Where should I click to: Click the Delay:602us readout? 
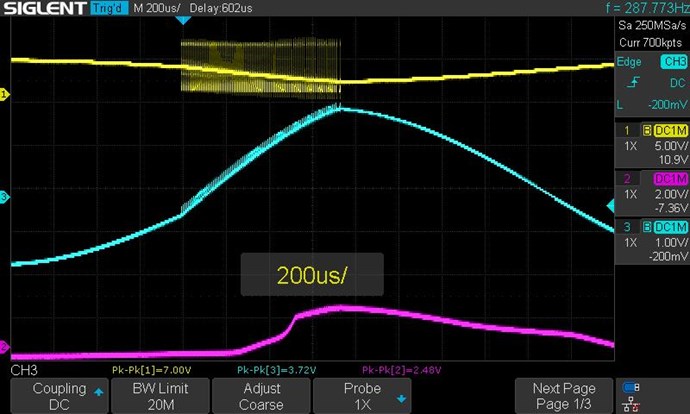(221, 8)
